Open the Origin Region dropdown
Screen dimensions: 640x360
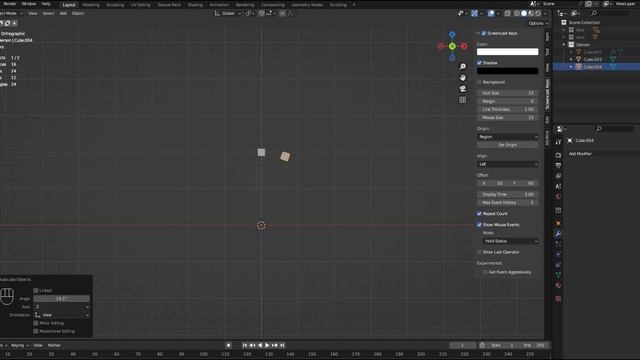(508, 137)
